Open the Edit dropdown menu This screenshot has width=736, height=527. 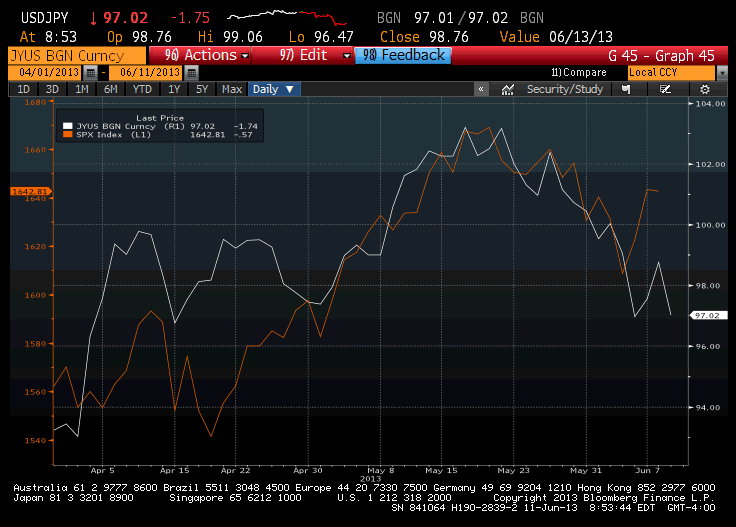(304, 55)
